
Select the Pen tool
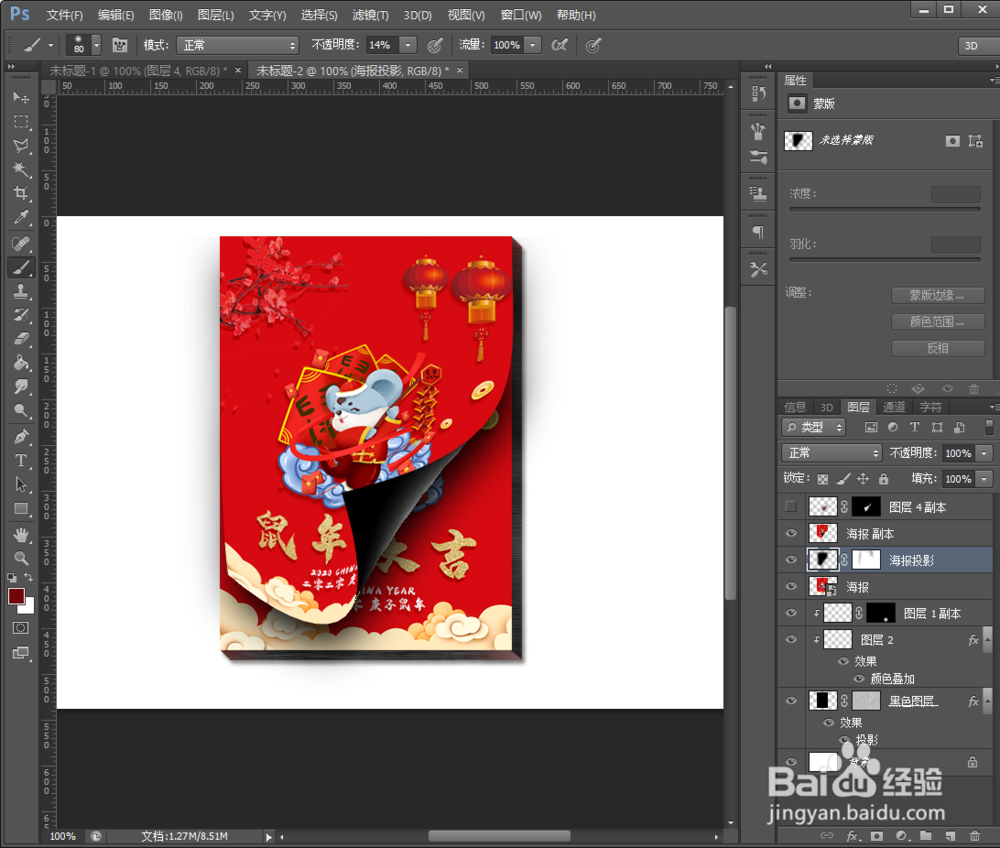21,437
